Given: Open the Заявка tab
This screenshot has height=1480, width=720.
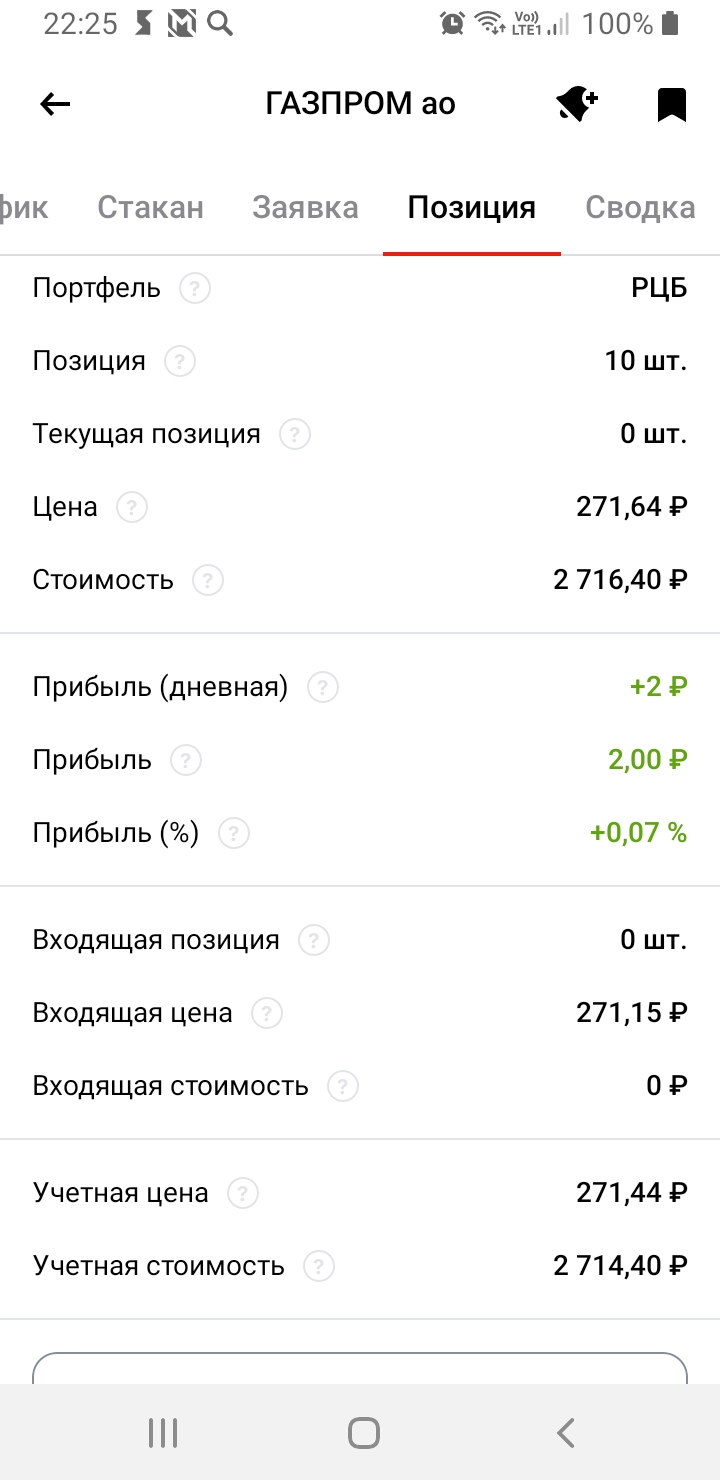Looking at the screenshot, I should [x=305, y=208].
